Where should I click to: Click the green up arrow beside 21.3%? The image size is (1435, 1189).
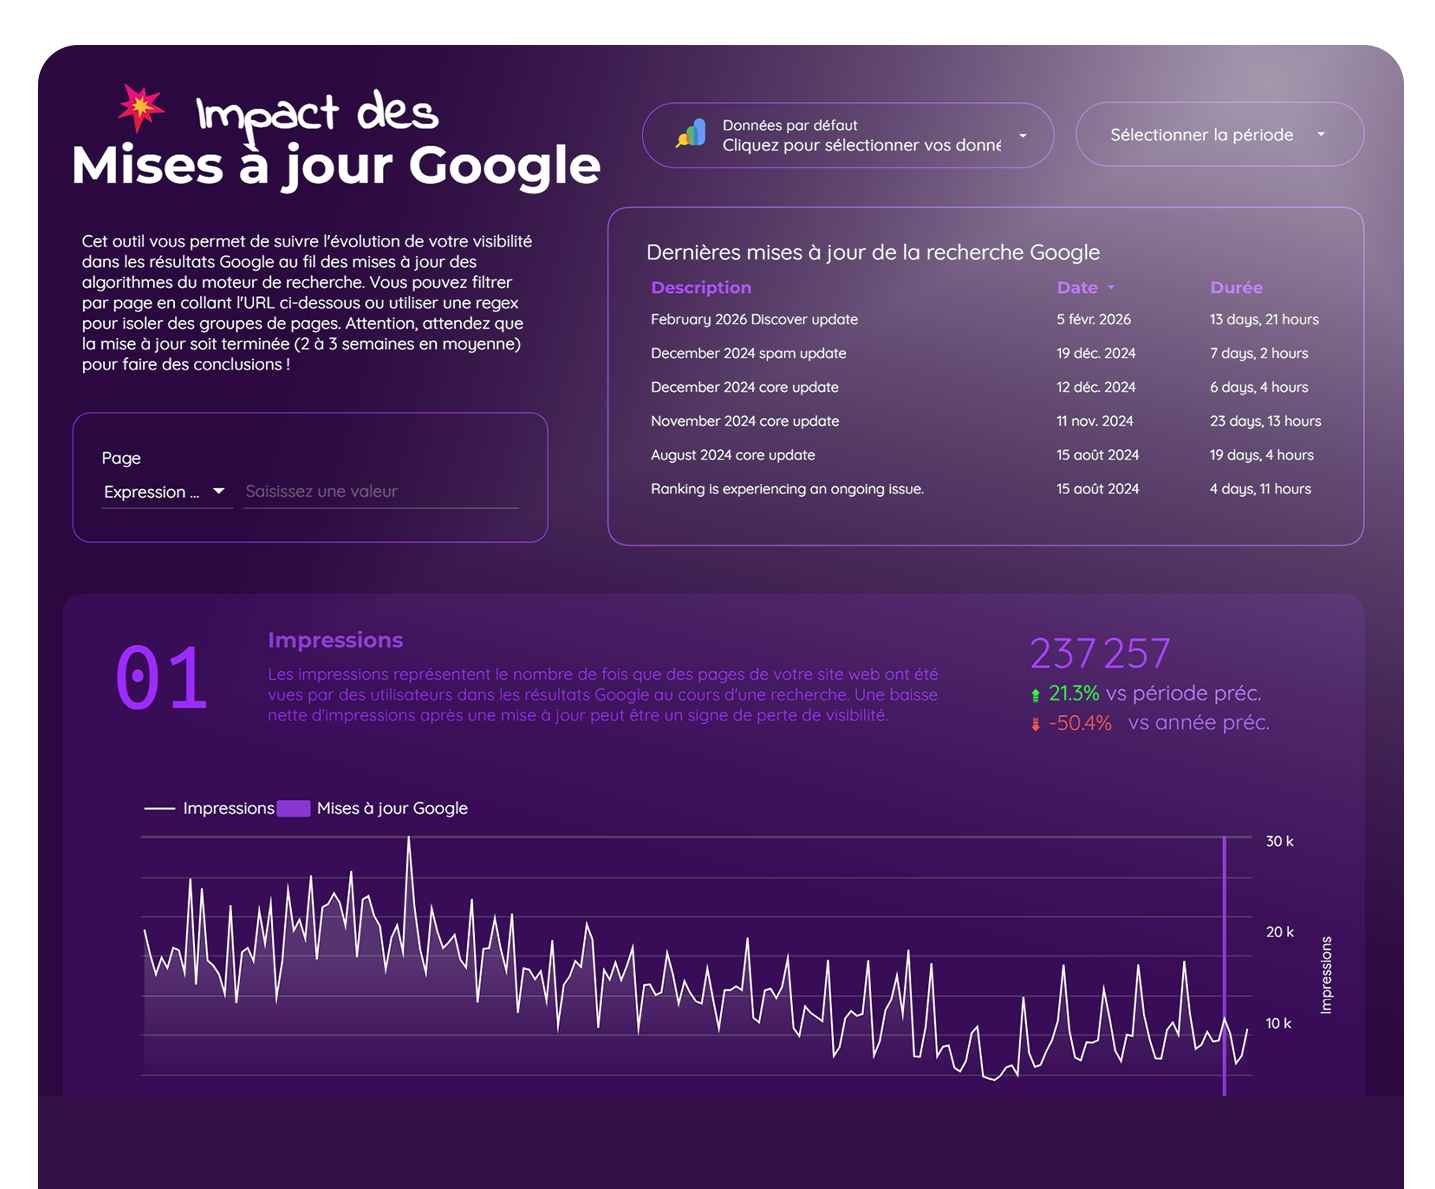coord(1035,695)
